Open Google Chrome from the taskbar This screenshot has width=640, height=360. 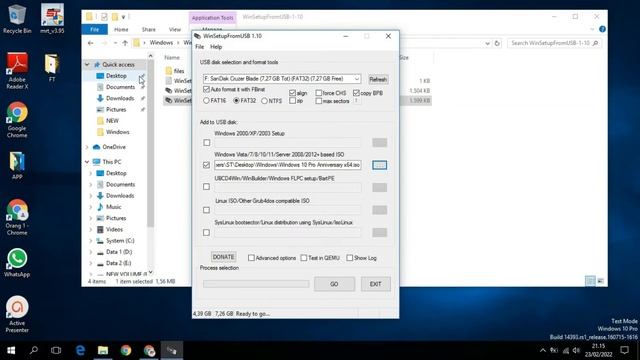pos(126,350)
